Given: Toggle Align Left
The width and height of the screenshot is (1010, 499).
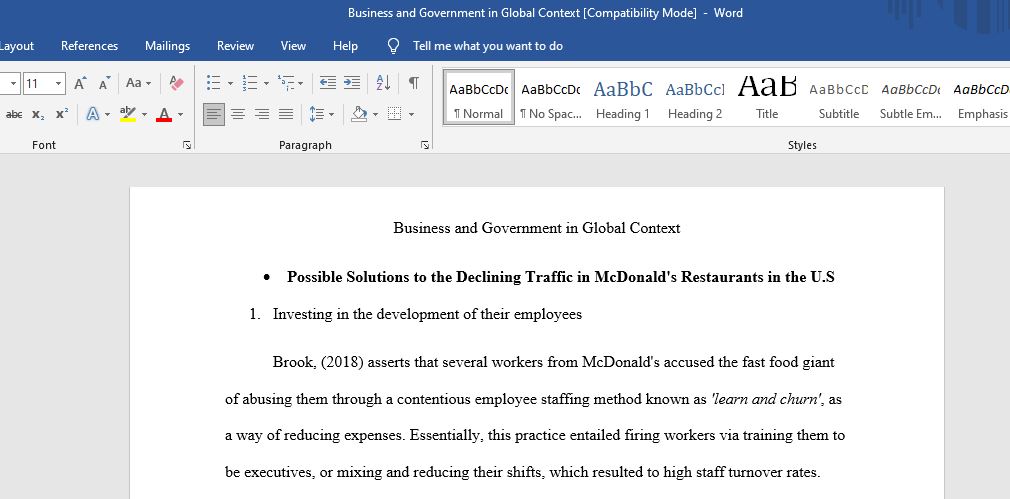Looking at the screenshot, I should pyautogui.click(x=214, y=115).
